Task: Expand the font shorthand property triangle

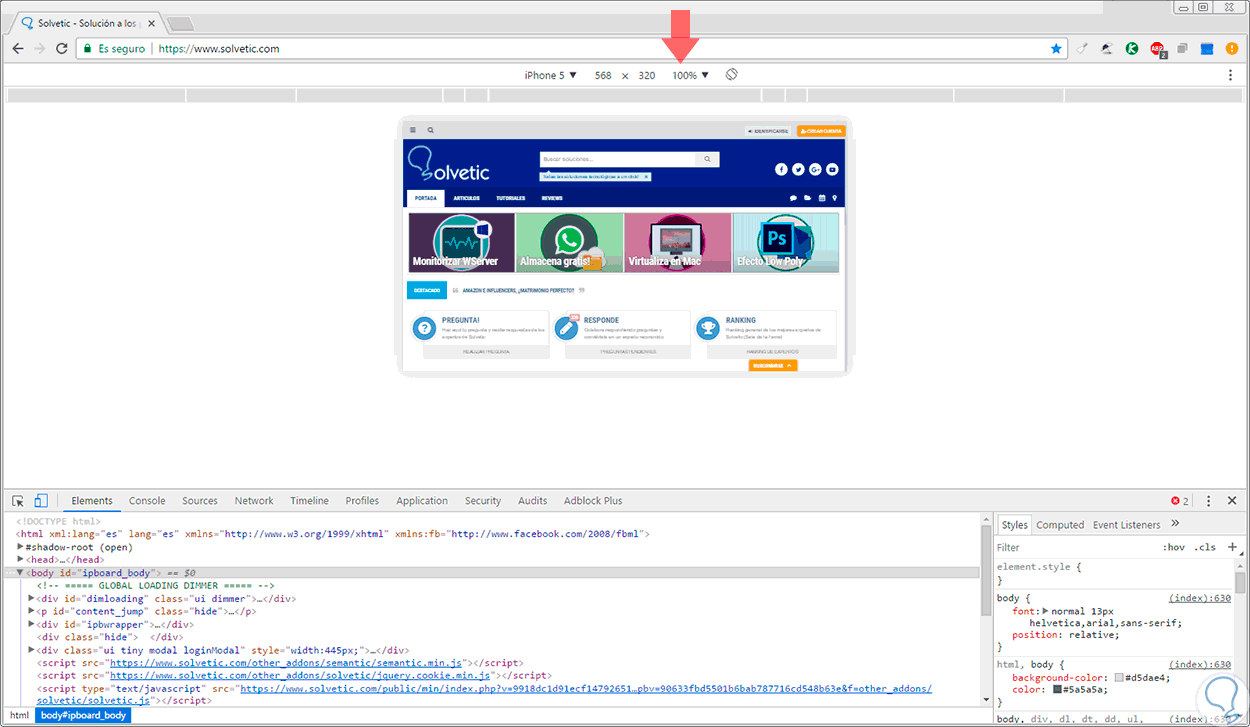Action: pos(1046,611)
